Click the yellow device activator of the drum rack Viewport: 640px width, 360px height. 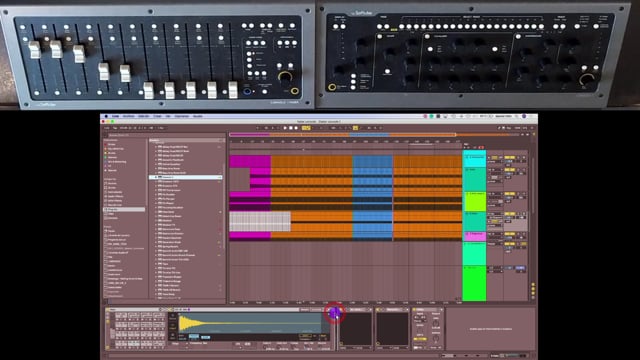tap(108, 310)
